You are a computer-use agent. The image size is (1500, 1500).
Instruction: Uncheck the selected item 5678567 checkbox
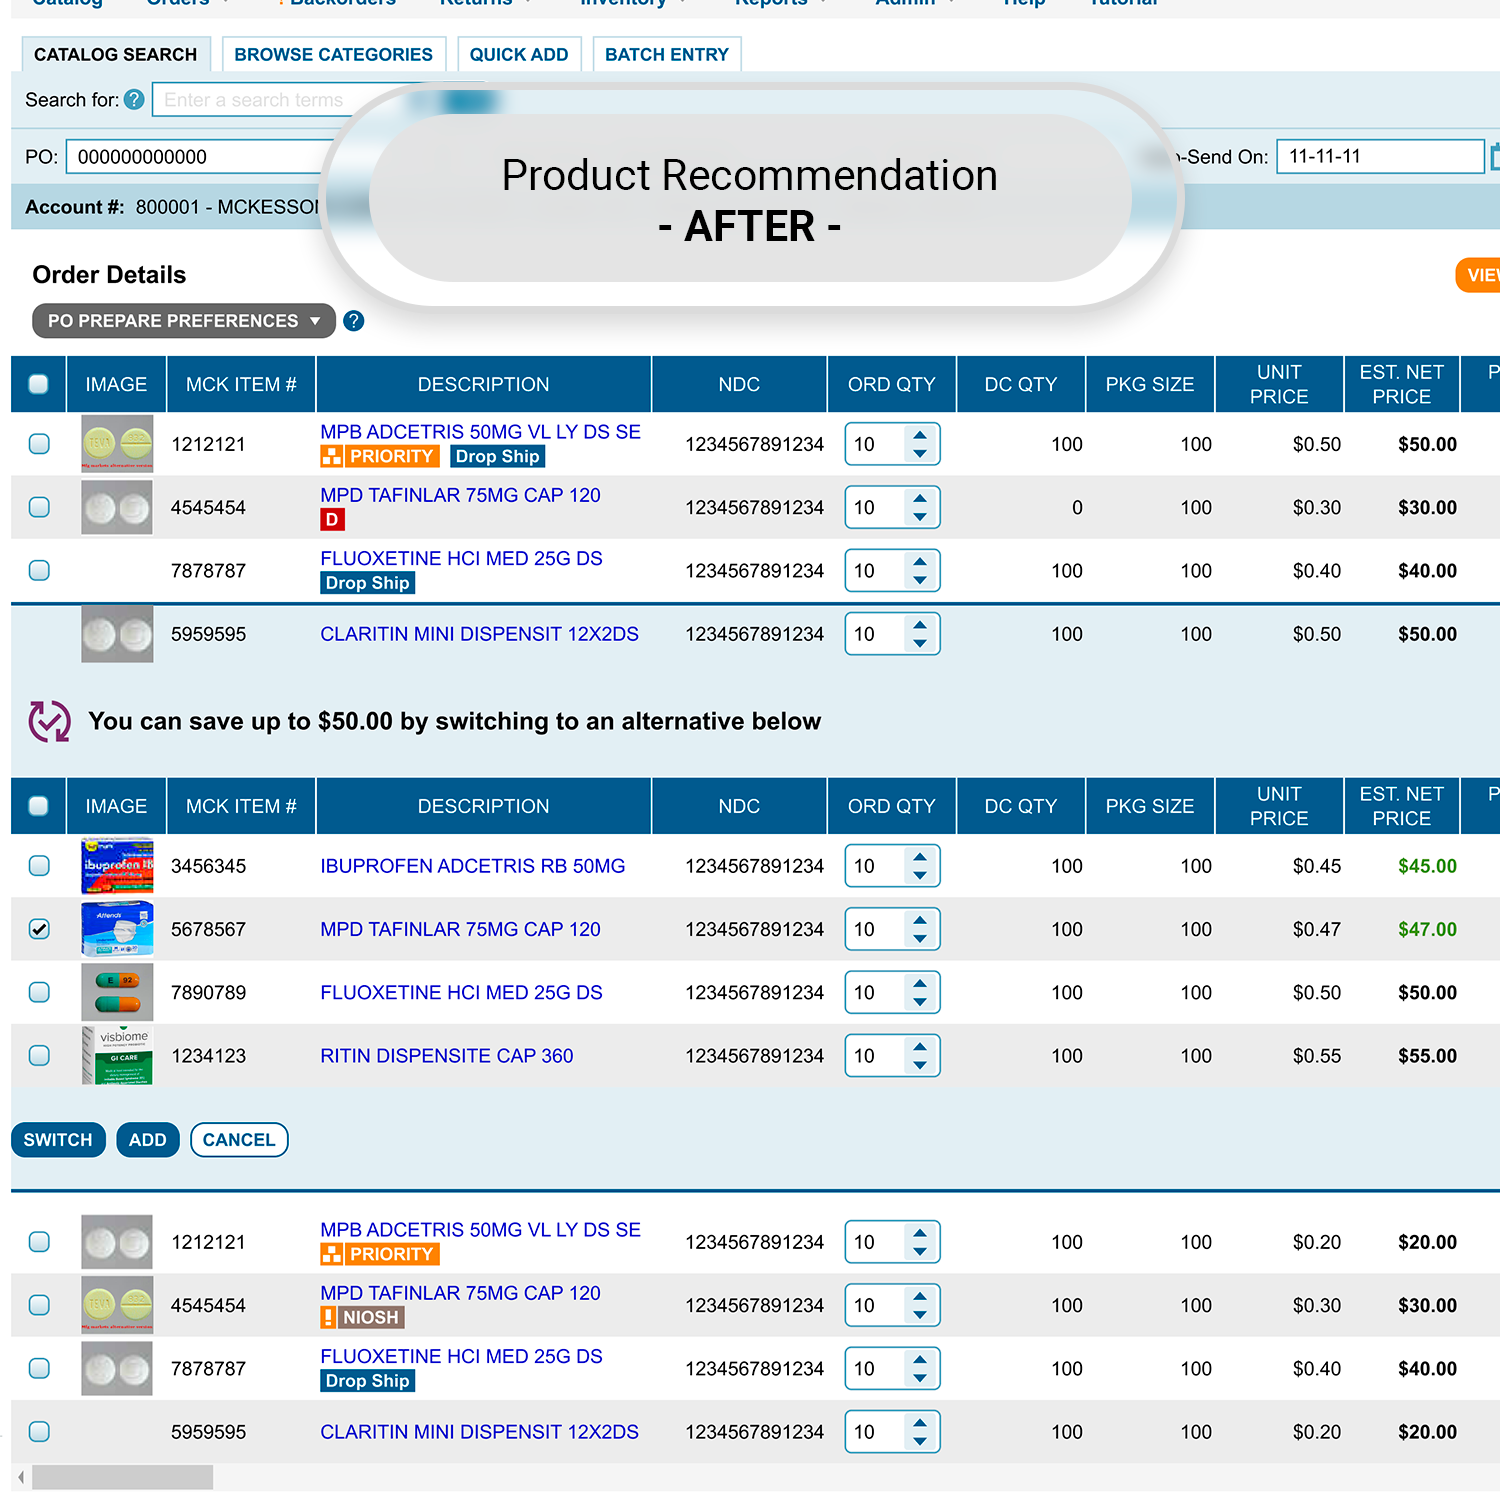[x=39, y=929]
